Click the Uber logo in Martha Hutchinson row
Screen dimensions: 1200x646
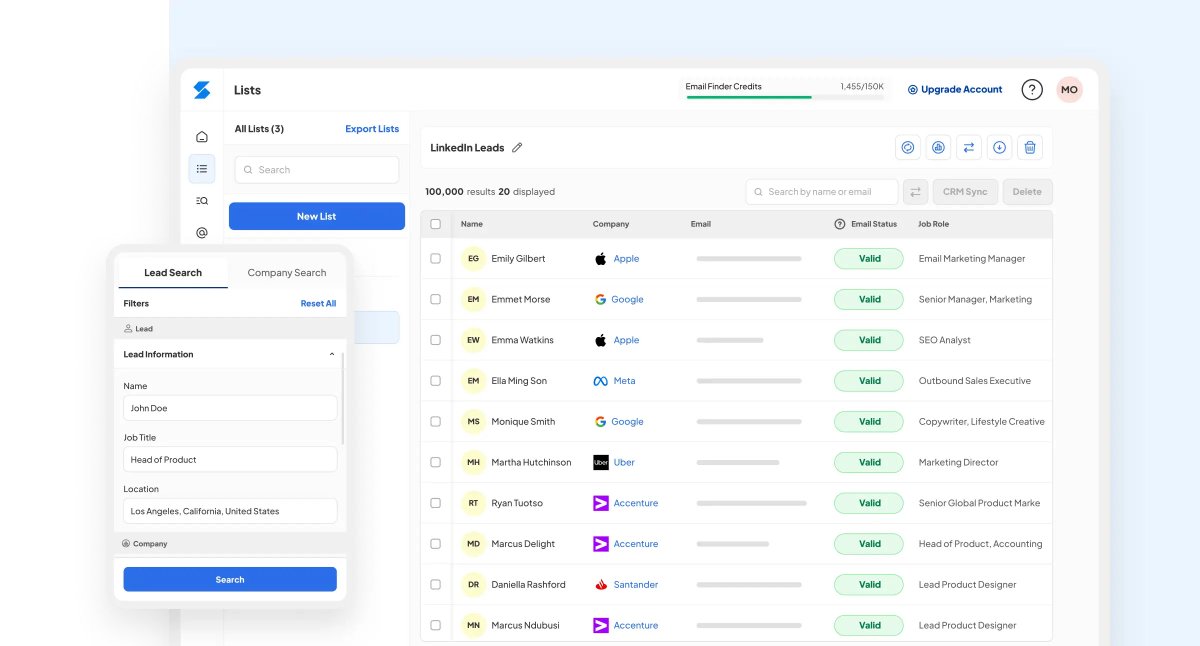pos(601,462)
